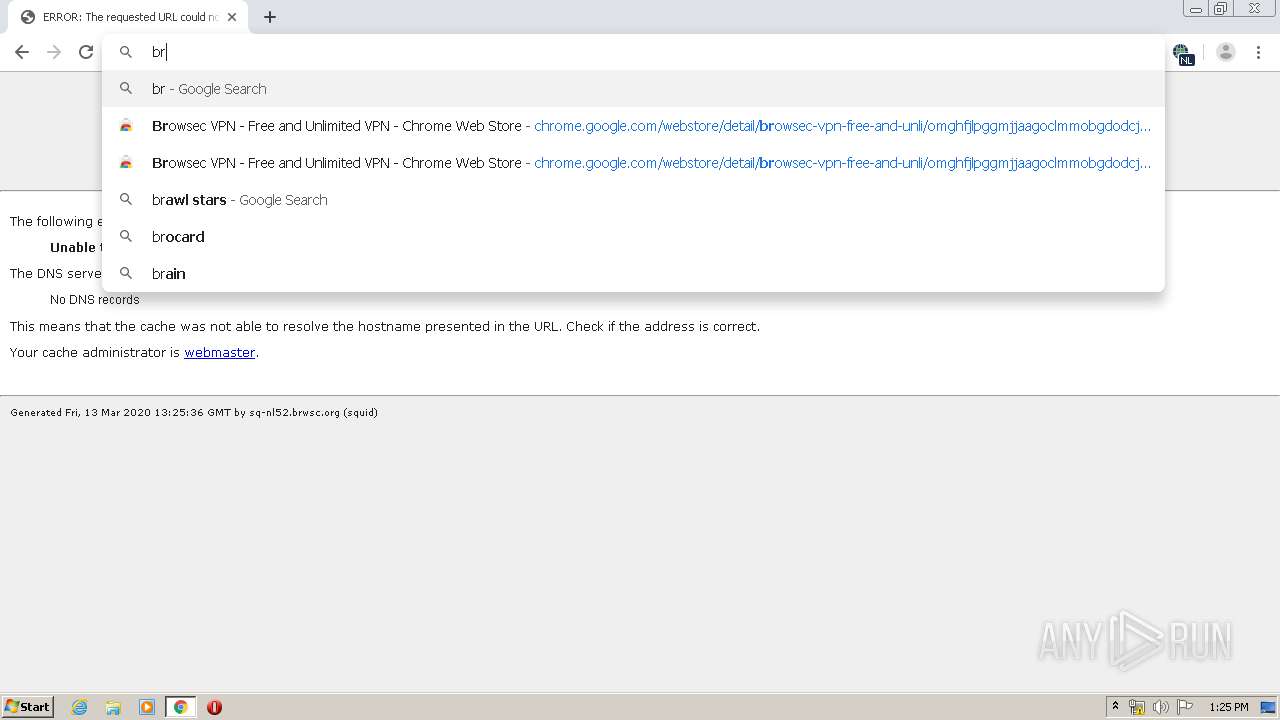Open Windows Media Player from taskbar
Image resolution: width=1280 pixels, height=720 pixels.
(147, 707)
